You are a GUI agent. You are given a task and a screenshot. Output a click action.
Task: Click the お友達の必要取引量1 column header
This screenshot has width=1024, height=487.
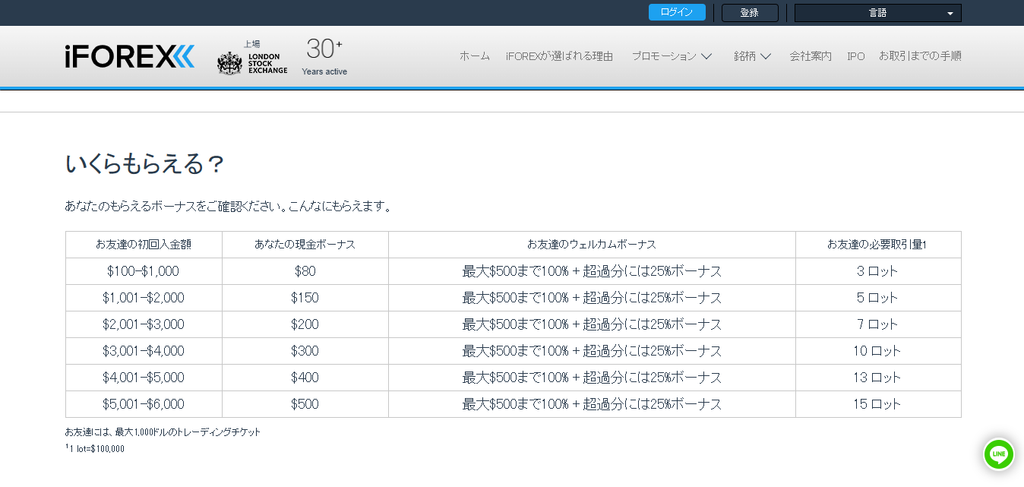click(878, 245)
